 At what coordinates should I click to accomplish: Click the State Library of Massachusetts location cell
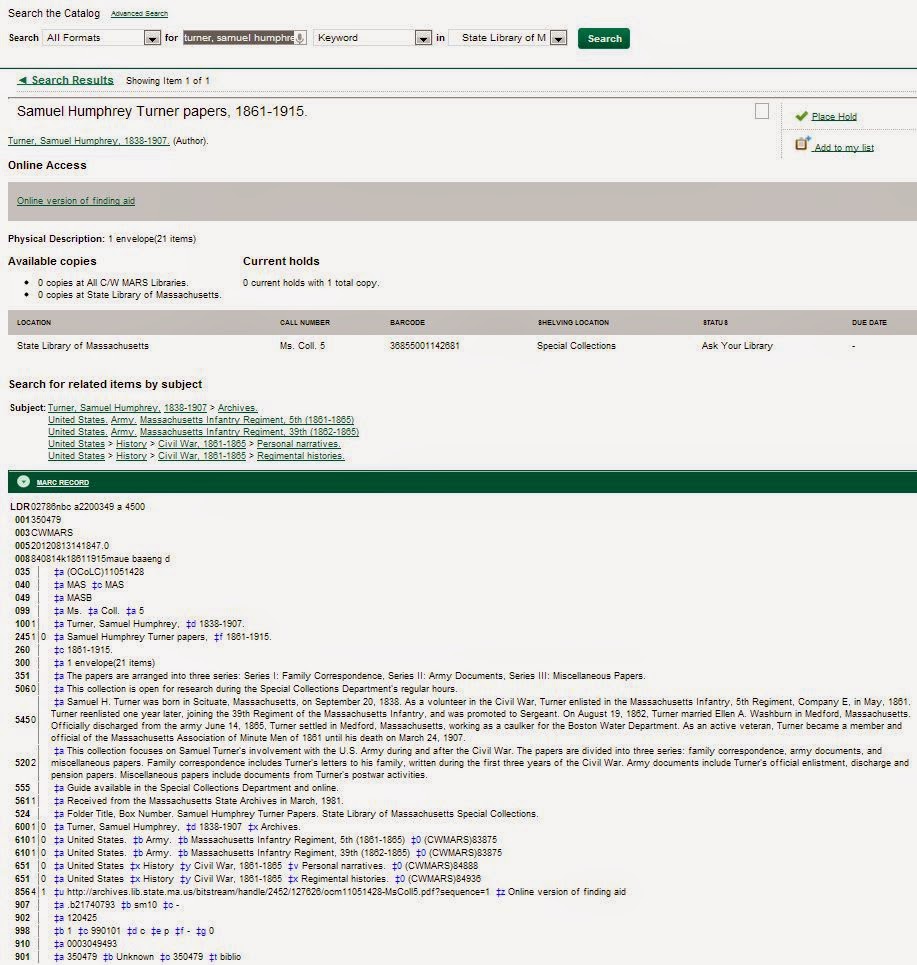coord(83,346)
